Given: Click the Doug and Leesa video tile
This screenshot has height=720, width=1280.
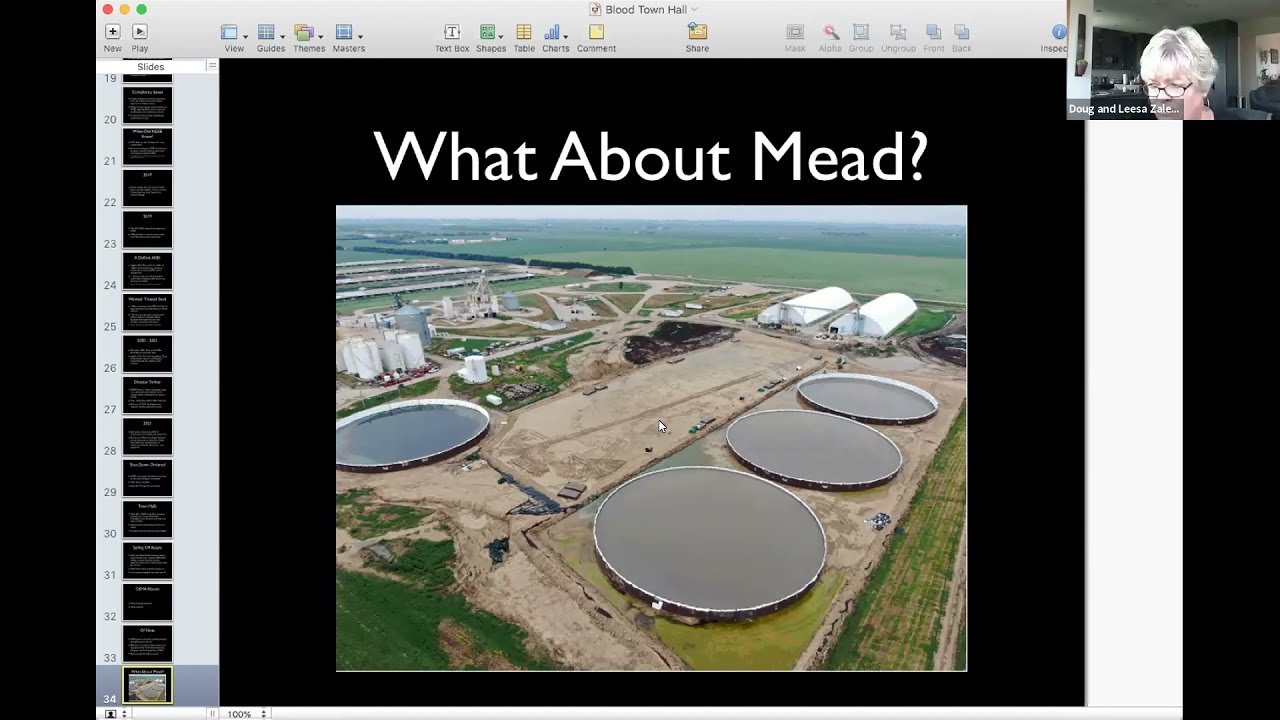Looking at the screenshot, I should click(x=1124, y=60).
